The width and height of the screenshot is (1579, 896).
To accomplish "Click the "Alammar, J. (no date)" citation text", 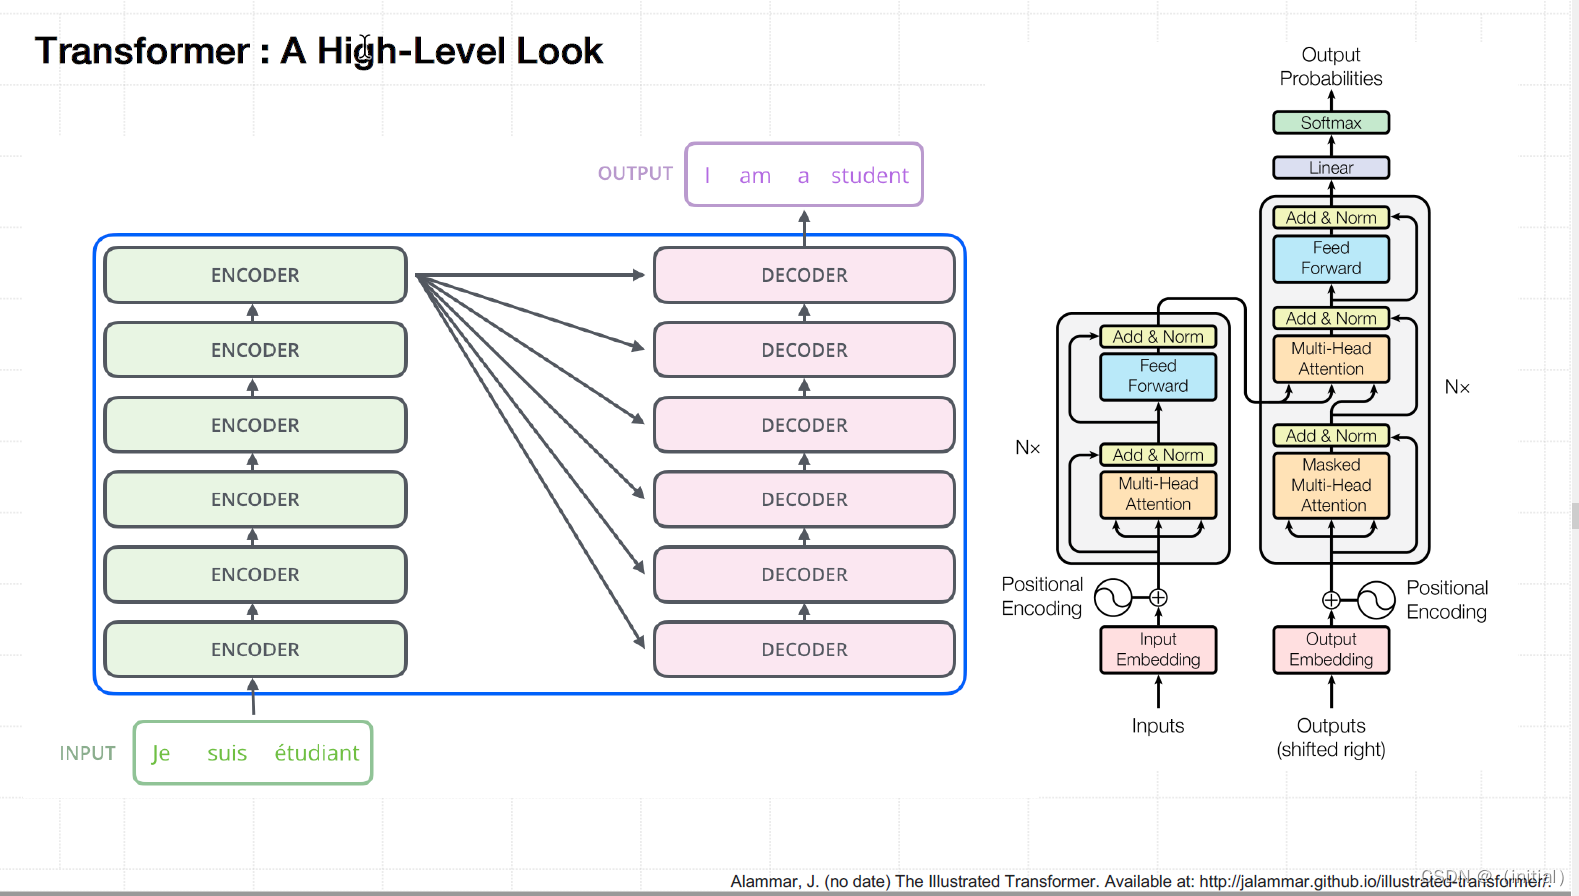I will click(810, 881).
